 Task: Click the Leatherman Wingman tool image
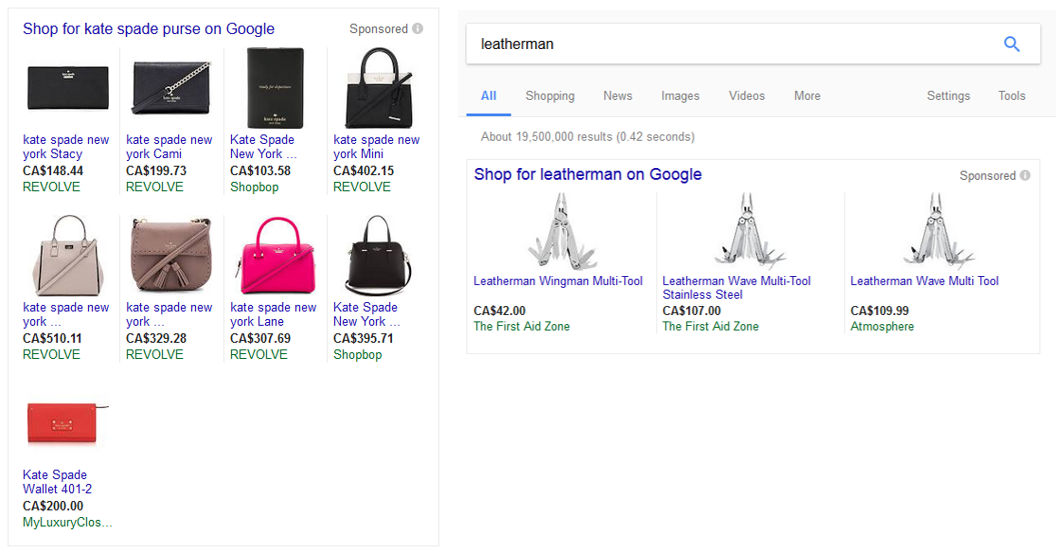pyautogui.click(x=562, y=232)
